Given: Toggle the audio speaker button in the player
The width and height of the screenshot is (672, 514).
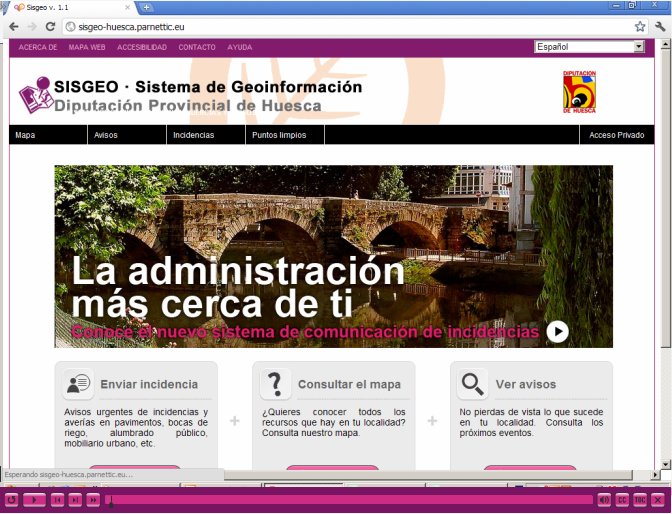Looking at the screenshot, I should point(604,499).
